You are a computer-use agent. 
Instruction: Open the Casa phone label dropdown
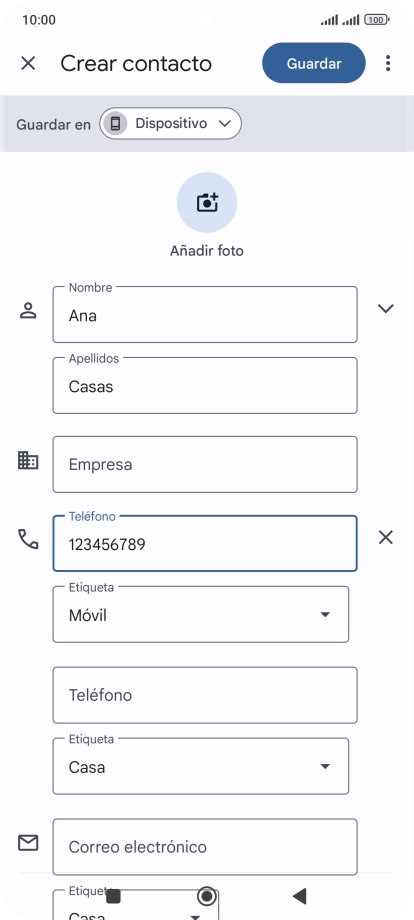(201, 766)
